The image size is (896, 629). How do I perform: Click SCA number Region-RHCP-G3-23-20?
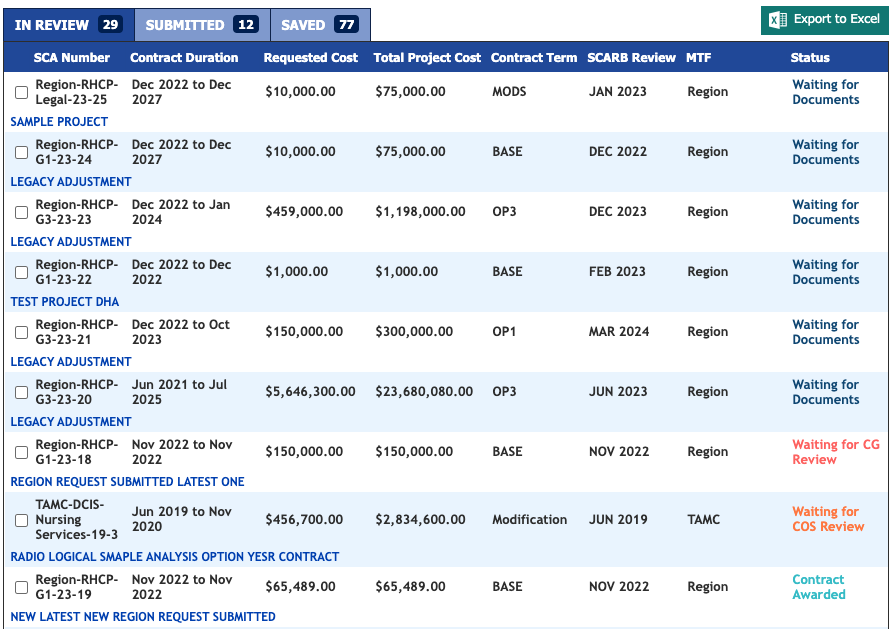point(77,392)
